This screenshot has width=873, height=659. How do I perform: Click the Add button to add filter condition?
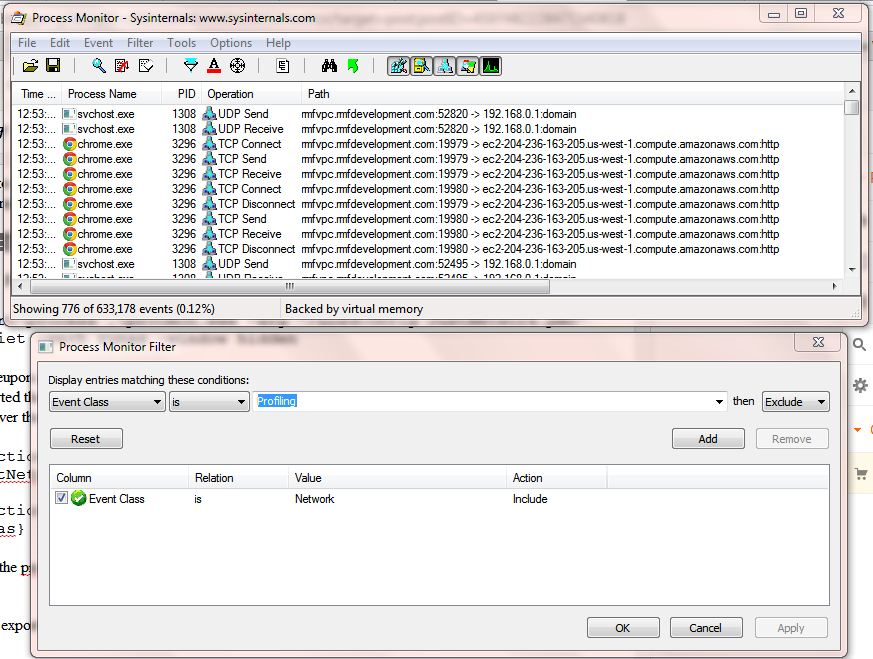708,438
